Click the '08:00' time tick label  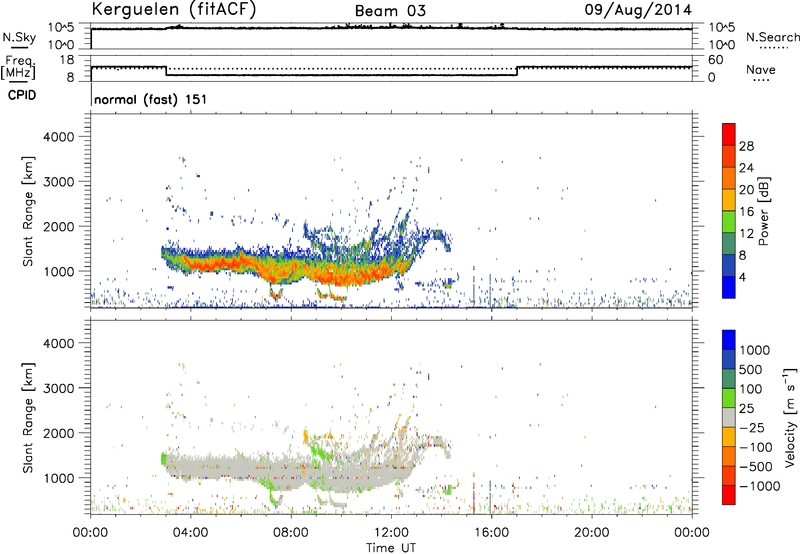291,533
